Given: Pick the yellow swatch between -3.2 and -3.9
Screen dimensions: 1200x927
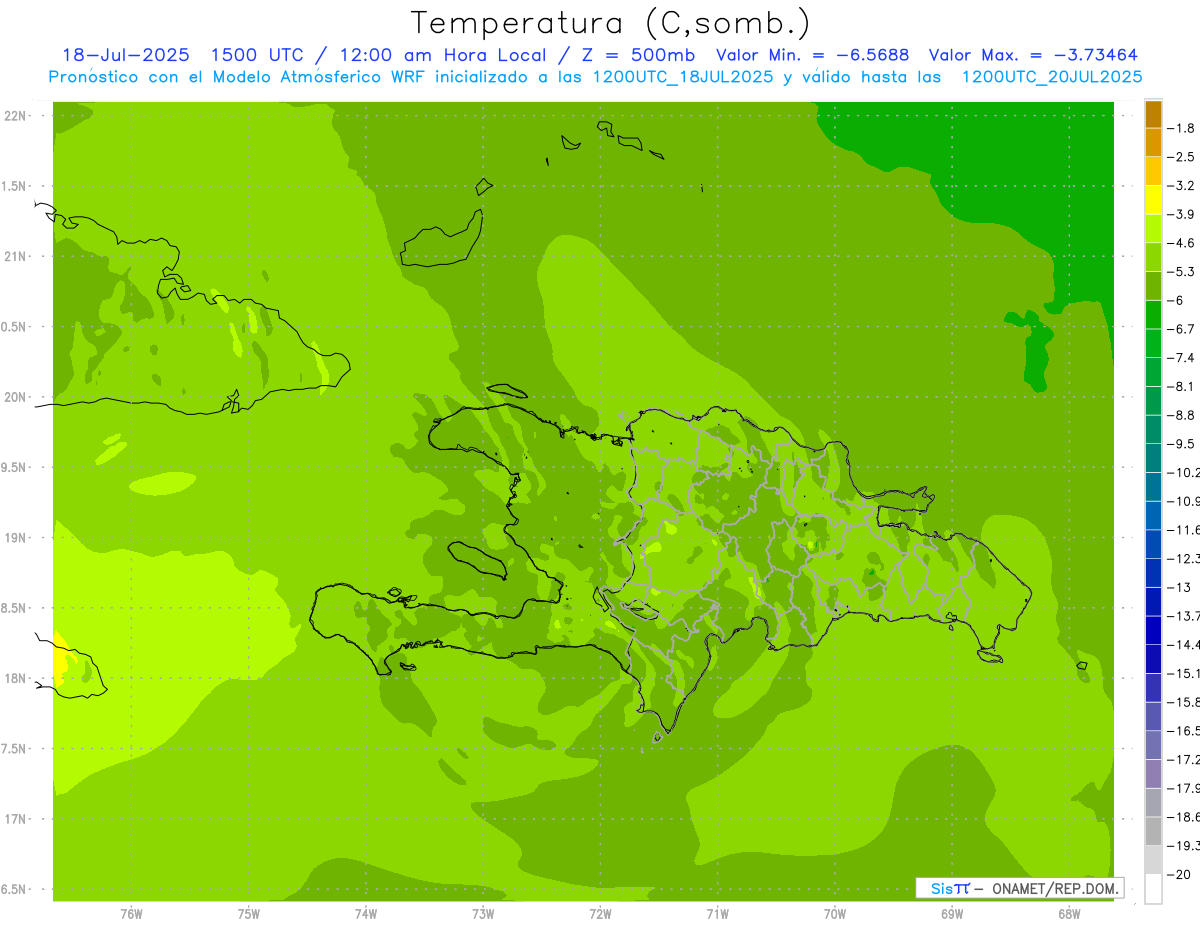Looking at the screenshot, I should tap(1153, 200).
